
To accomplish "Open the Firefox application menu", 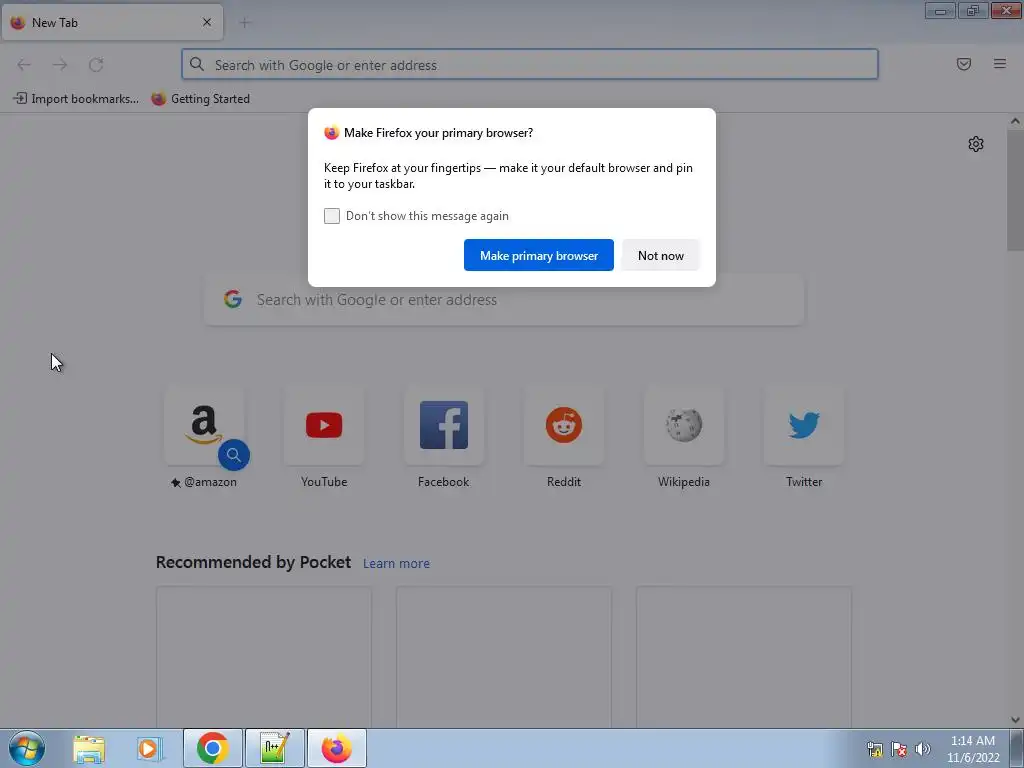I will click(x=999, y=64).
